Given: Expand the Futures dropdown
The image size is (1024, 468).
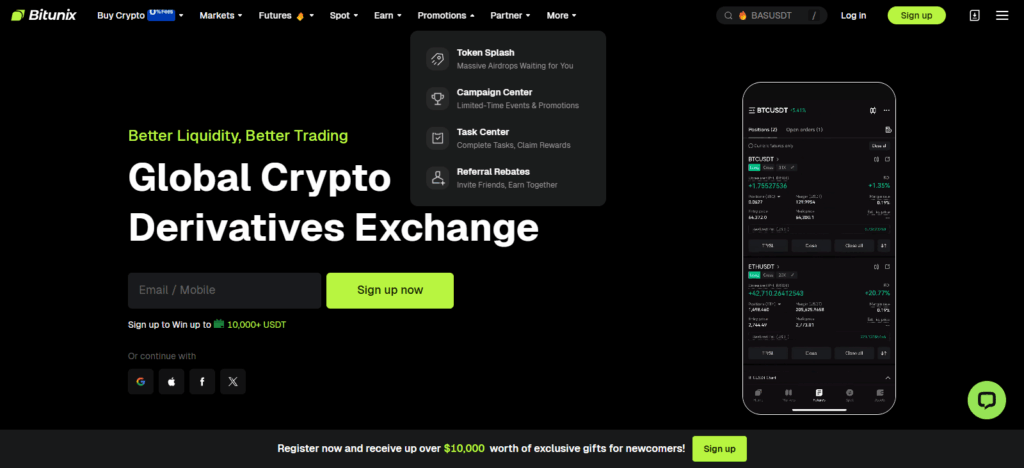Looking at the screenshot, I should click(286, 15).
